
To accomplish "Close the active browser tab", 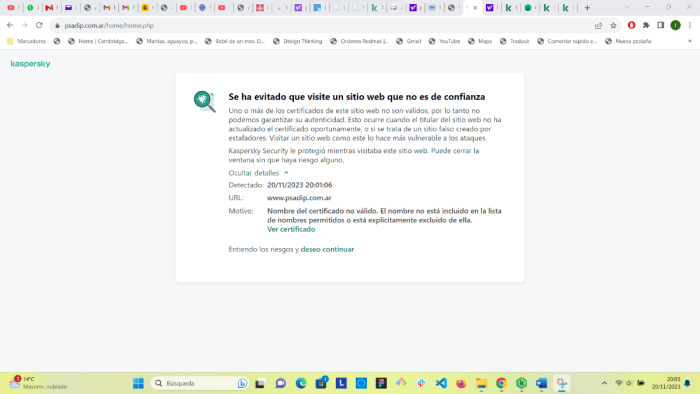I will 475,8.
